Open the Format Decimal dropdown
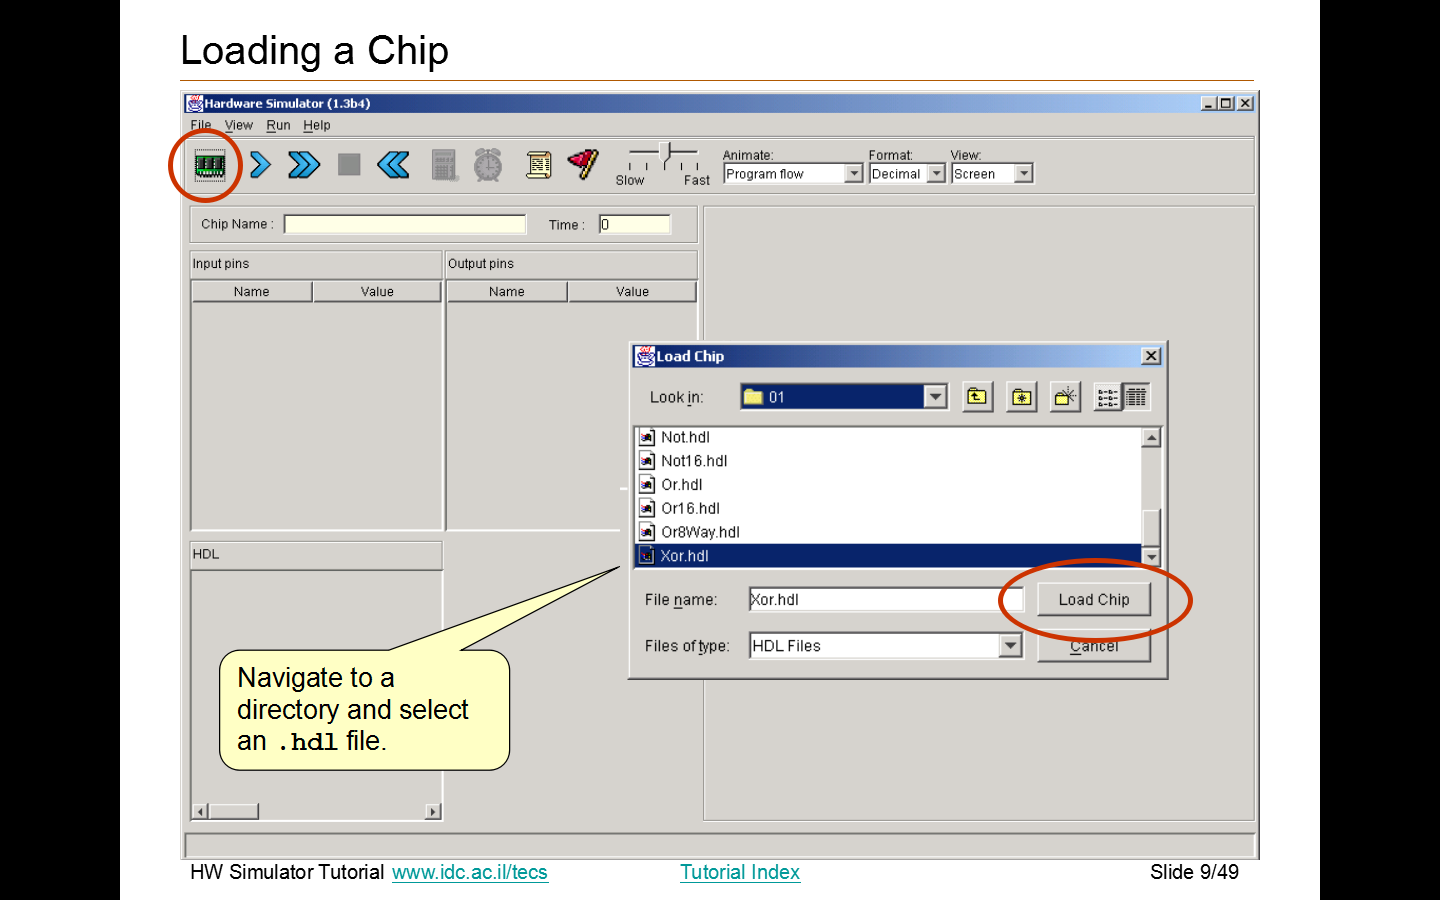Screen dimensions: 1440x900 click(x=936, y=174)
